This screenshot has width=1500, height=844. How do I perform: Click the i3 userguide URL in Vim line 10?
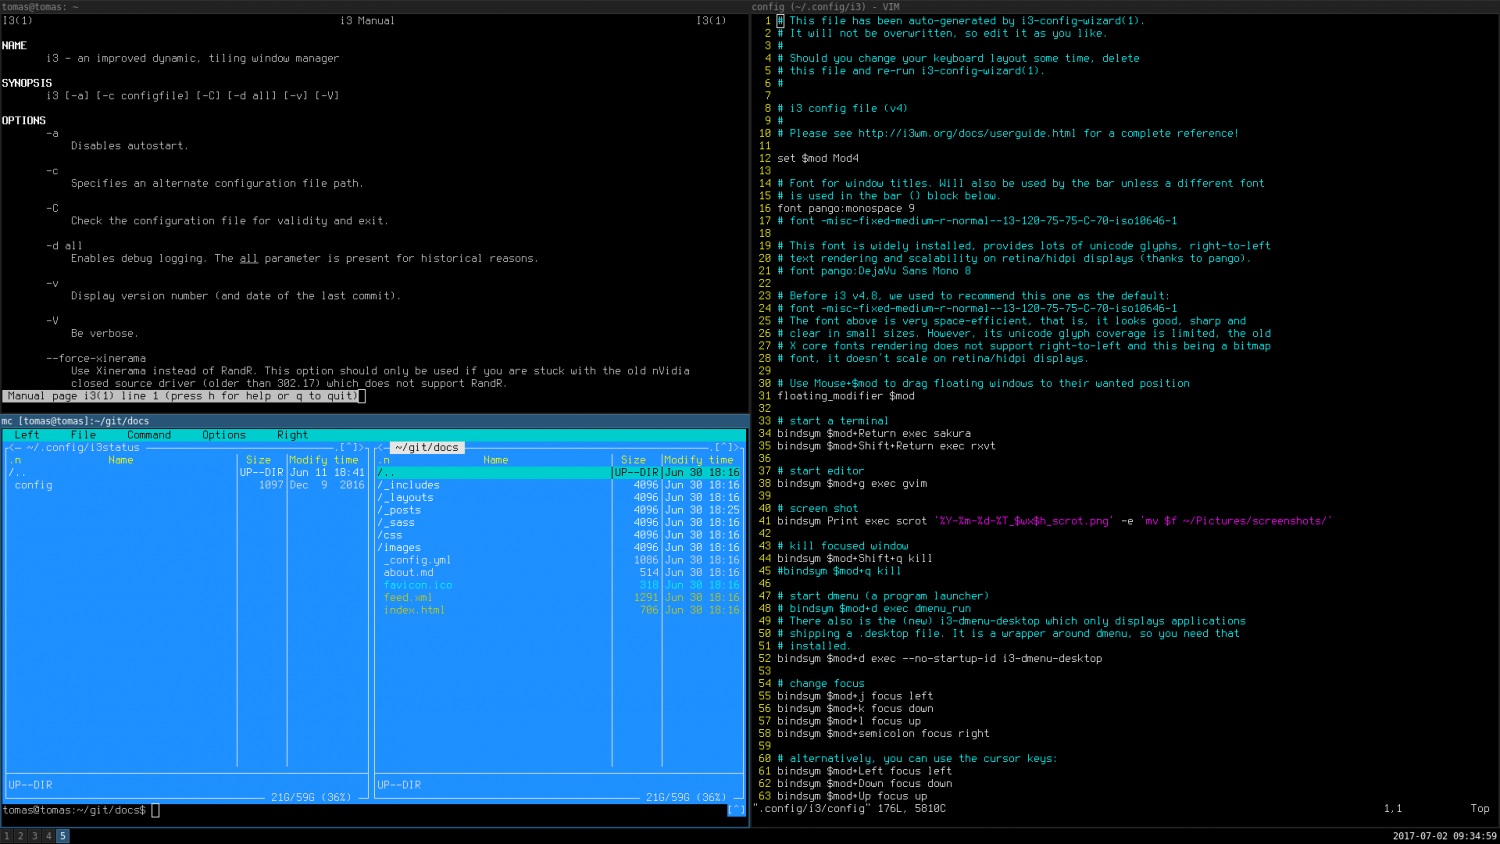pyautogui.click(x=967, y=133)
